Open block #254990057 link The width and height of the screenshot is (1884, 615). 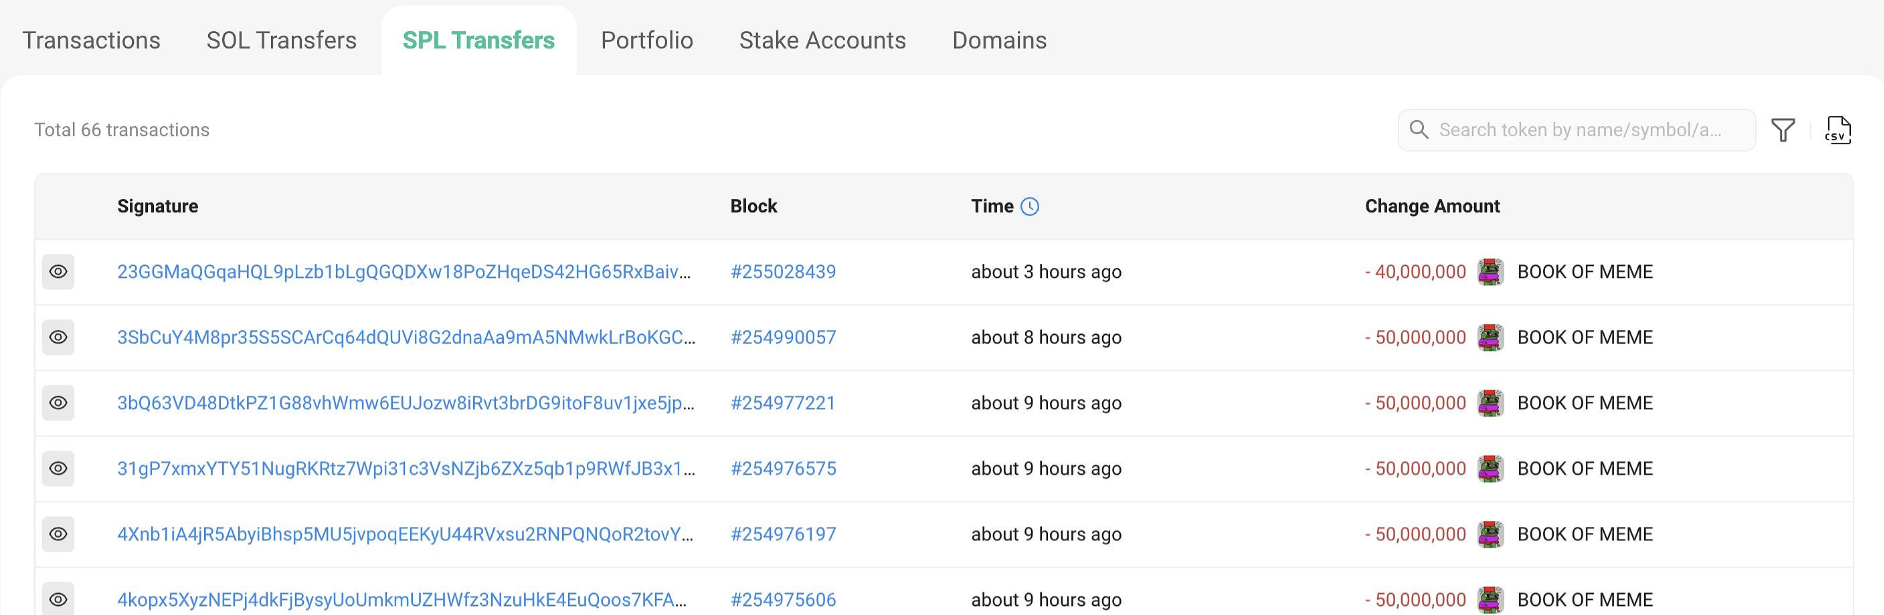[783, 338]
